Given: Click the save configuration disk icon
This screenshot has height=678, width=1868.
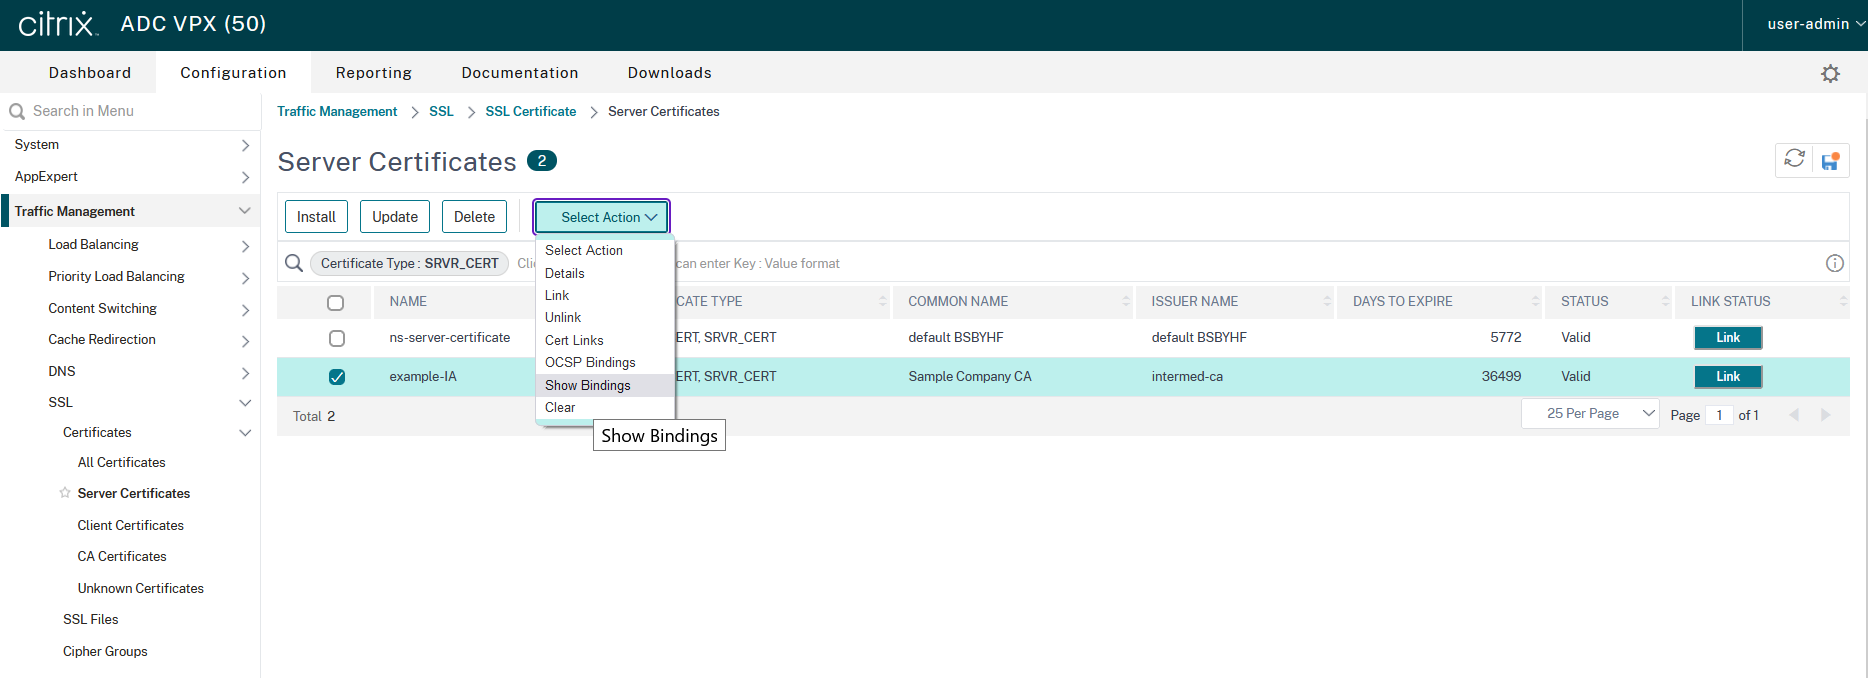Looking at the screenshot, I should (1830, 161).
